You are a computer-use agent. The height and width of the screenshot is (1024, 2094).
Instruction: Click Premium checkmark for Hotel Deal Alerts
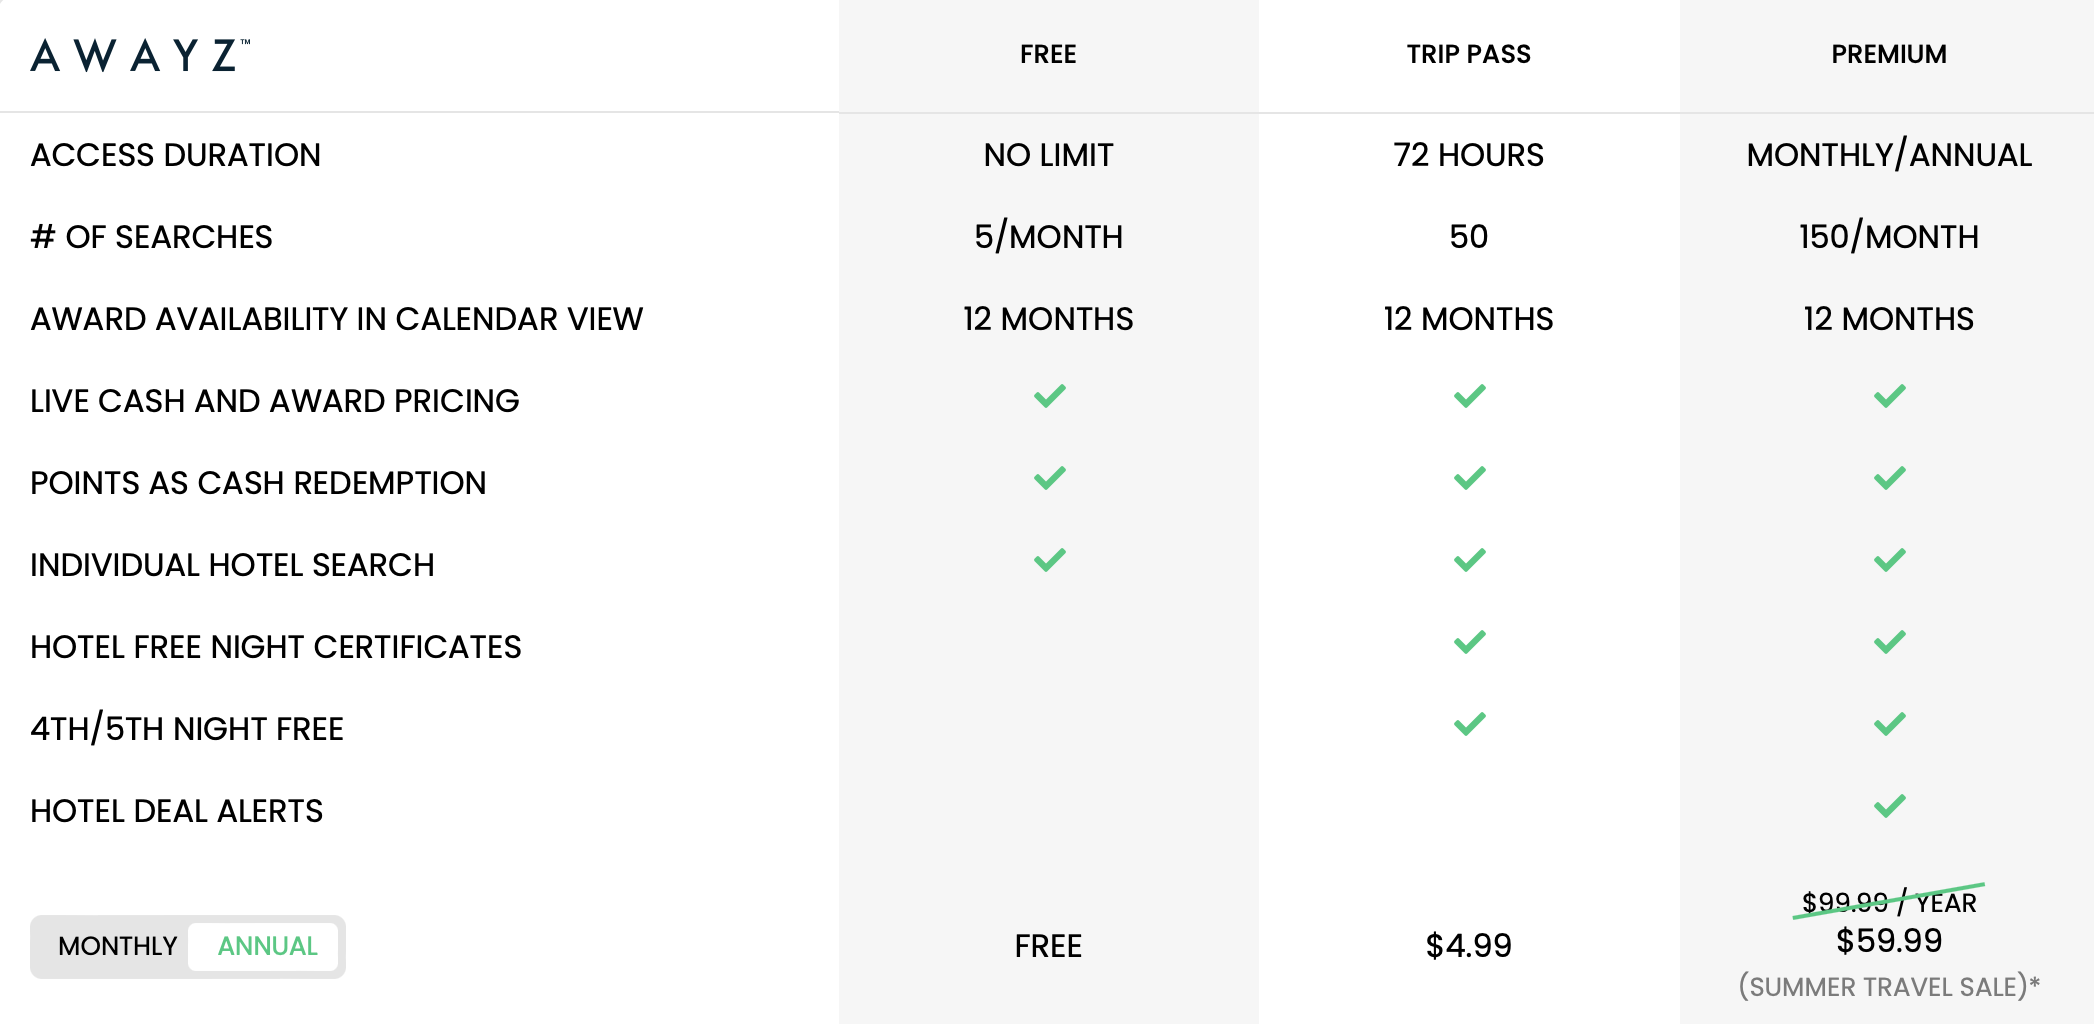(1889, 806)
